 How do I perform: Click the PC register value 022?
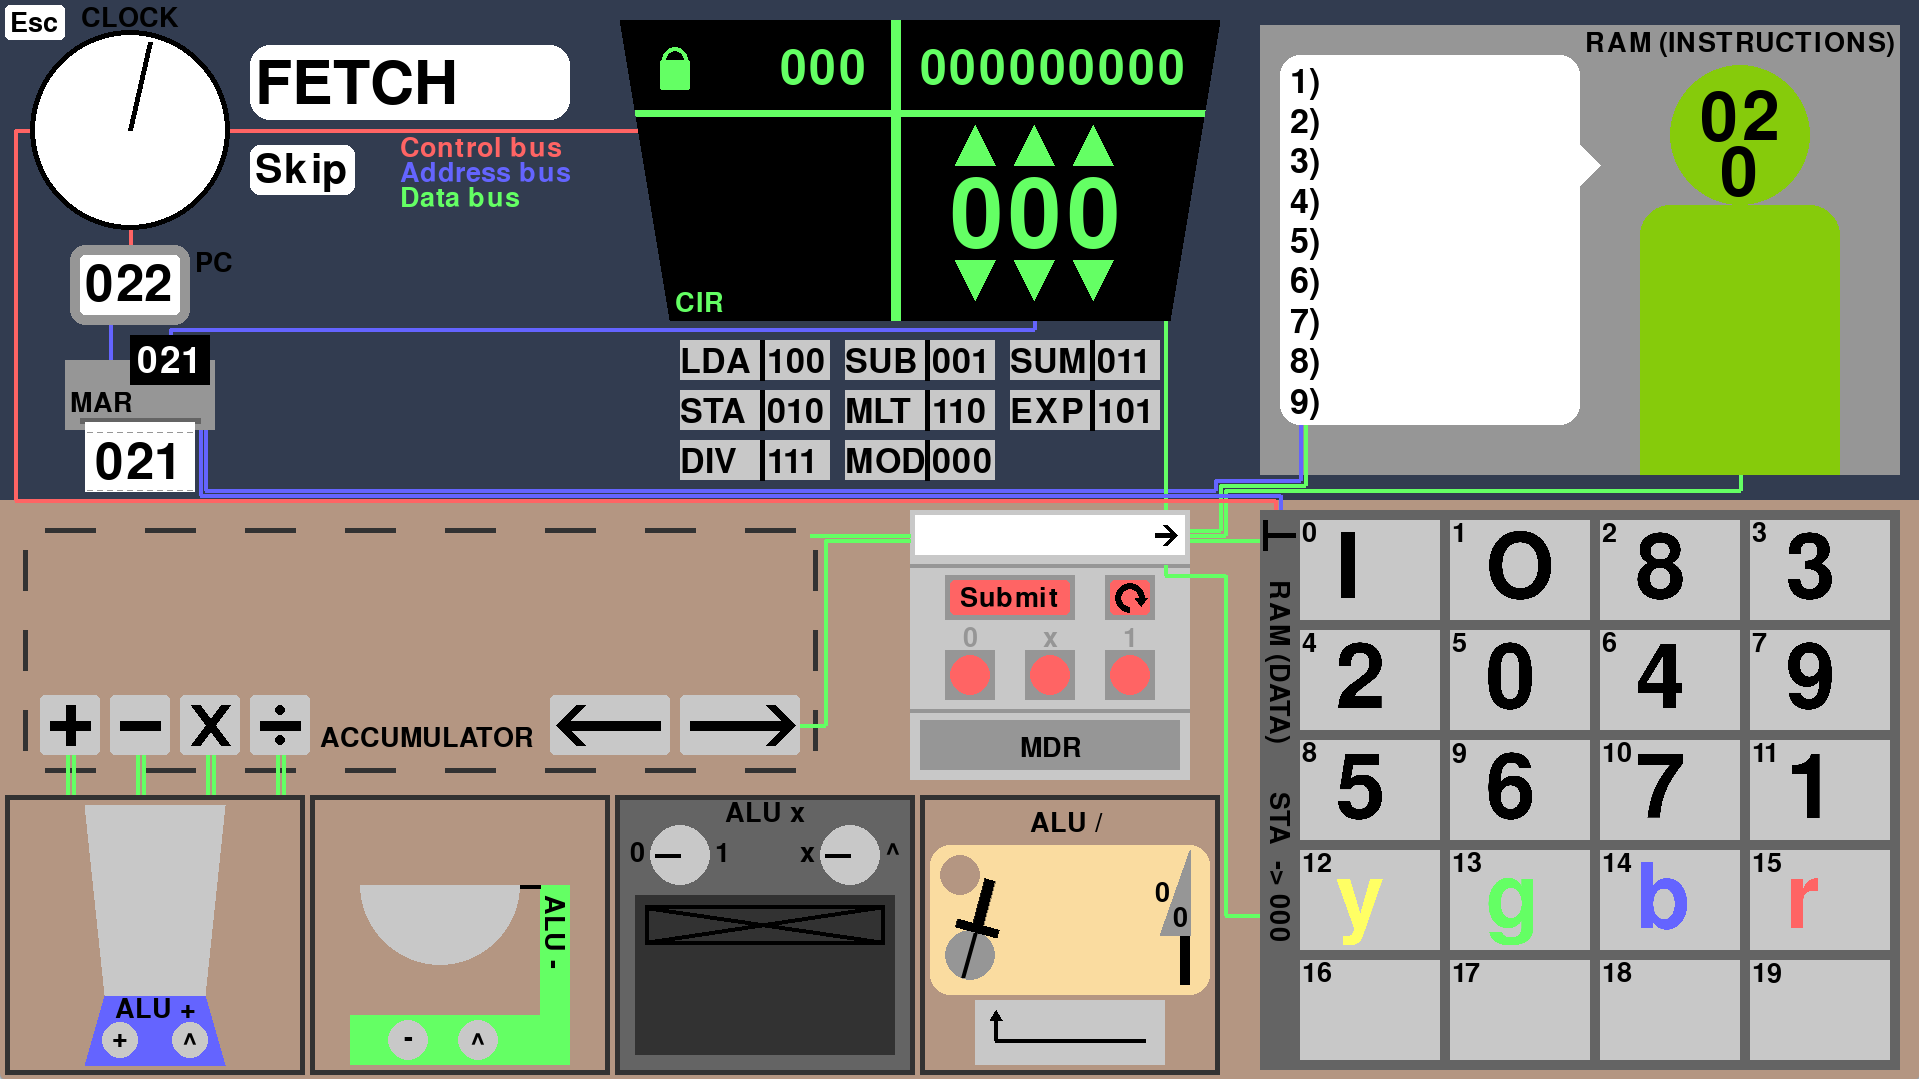coord(129,284)
